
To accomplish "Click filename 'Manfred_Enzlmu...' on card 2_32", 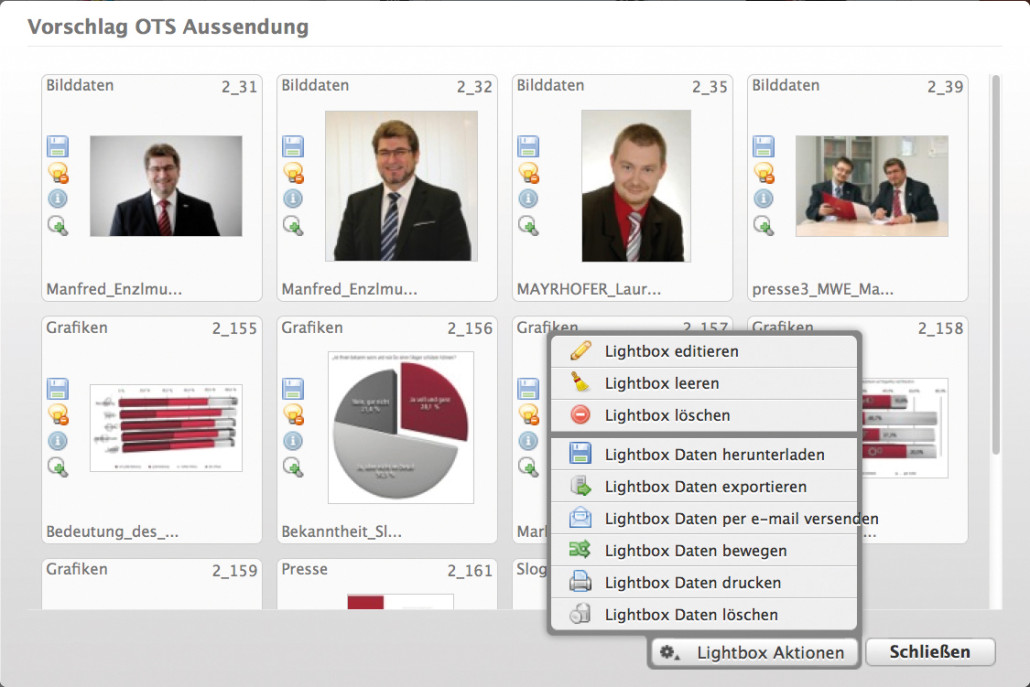I will coord(349,289).
